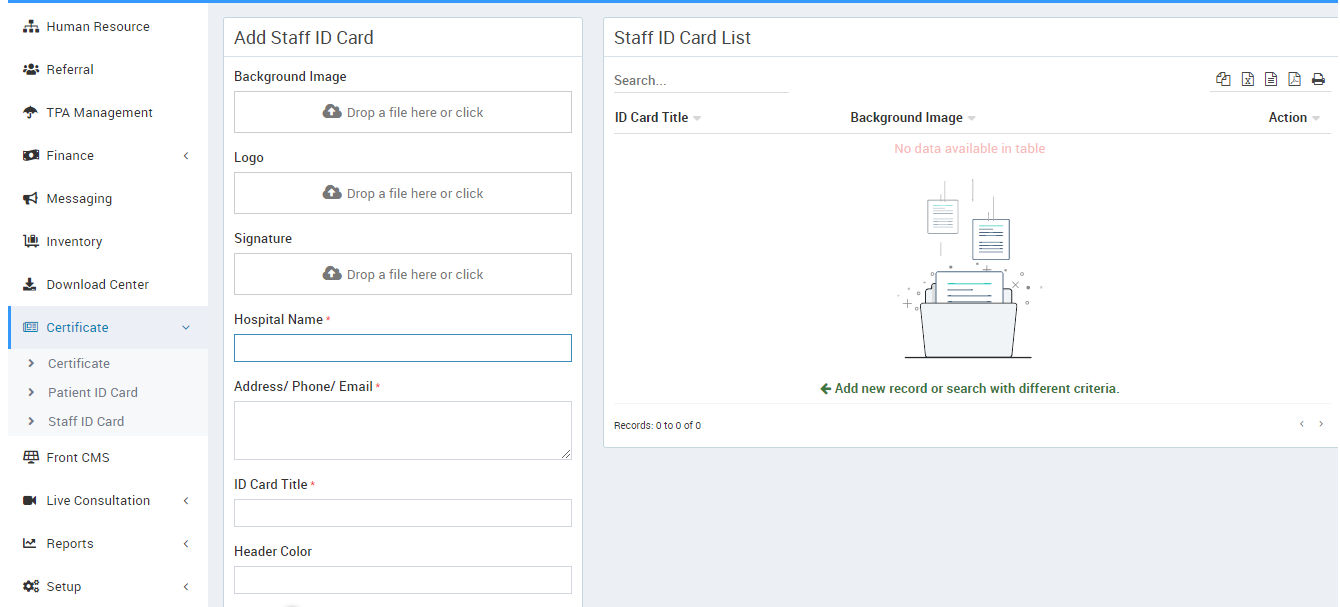Export the list as PDF

(1294, 80)
